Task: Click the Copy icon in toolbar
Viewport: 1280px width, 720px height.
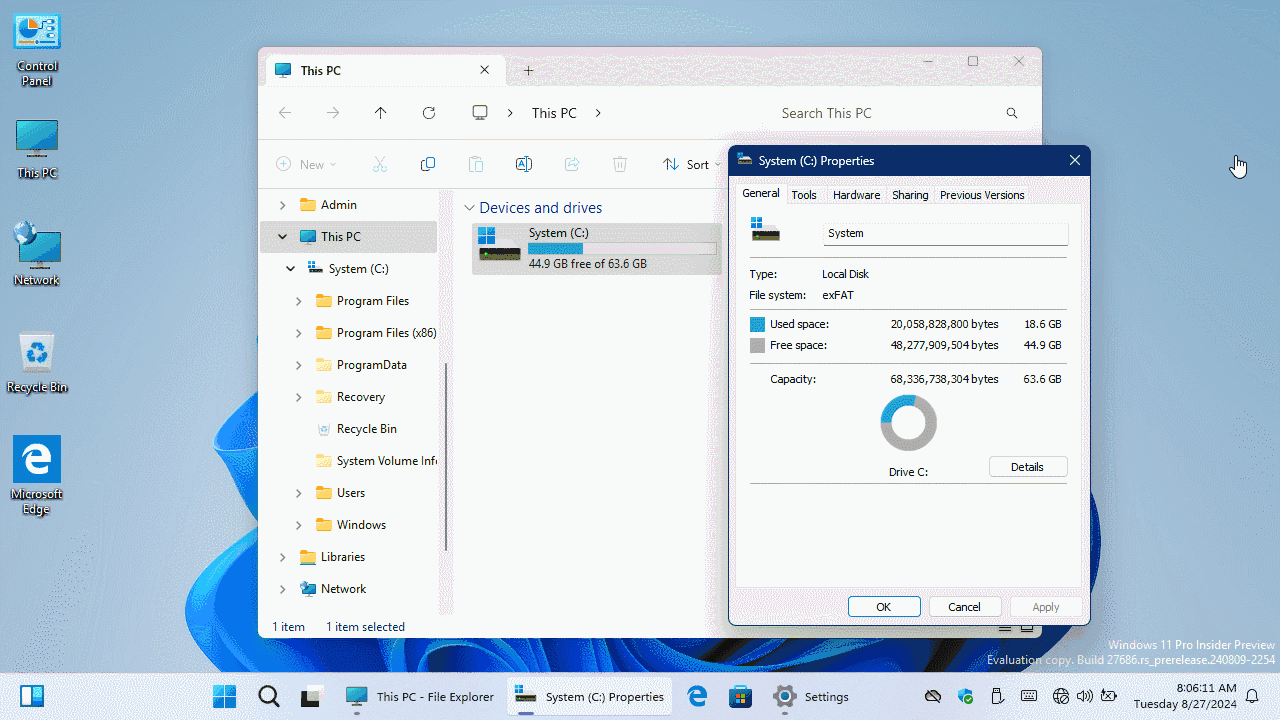Action: tap(428, 164)
